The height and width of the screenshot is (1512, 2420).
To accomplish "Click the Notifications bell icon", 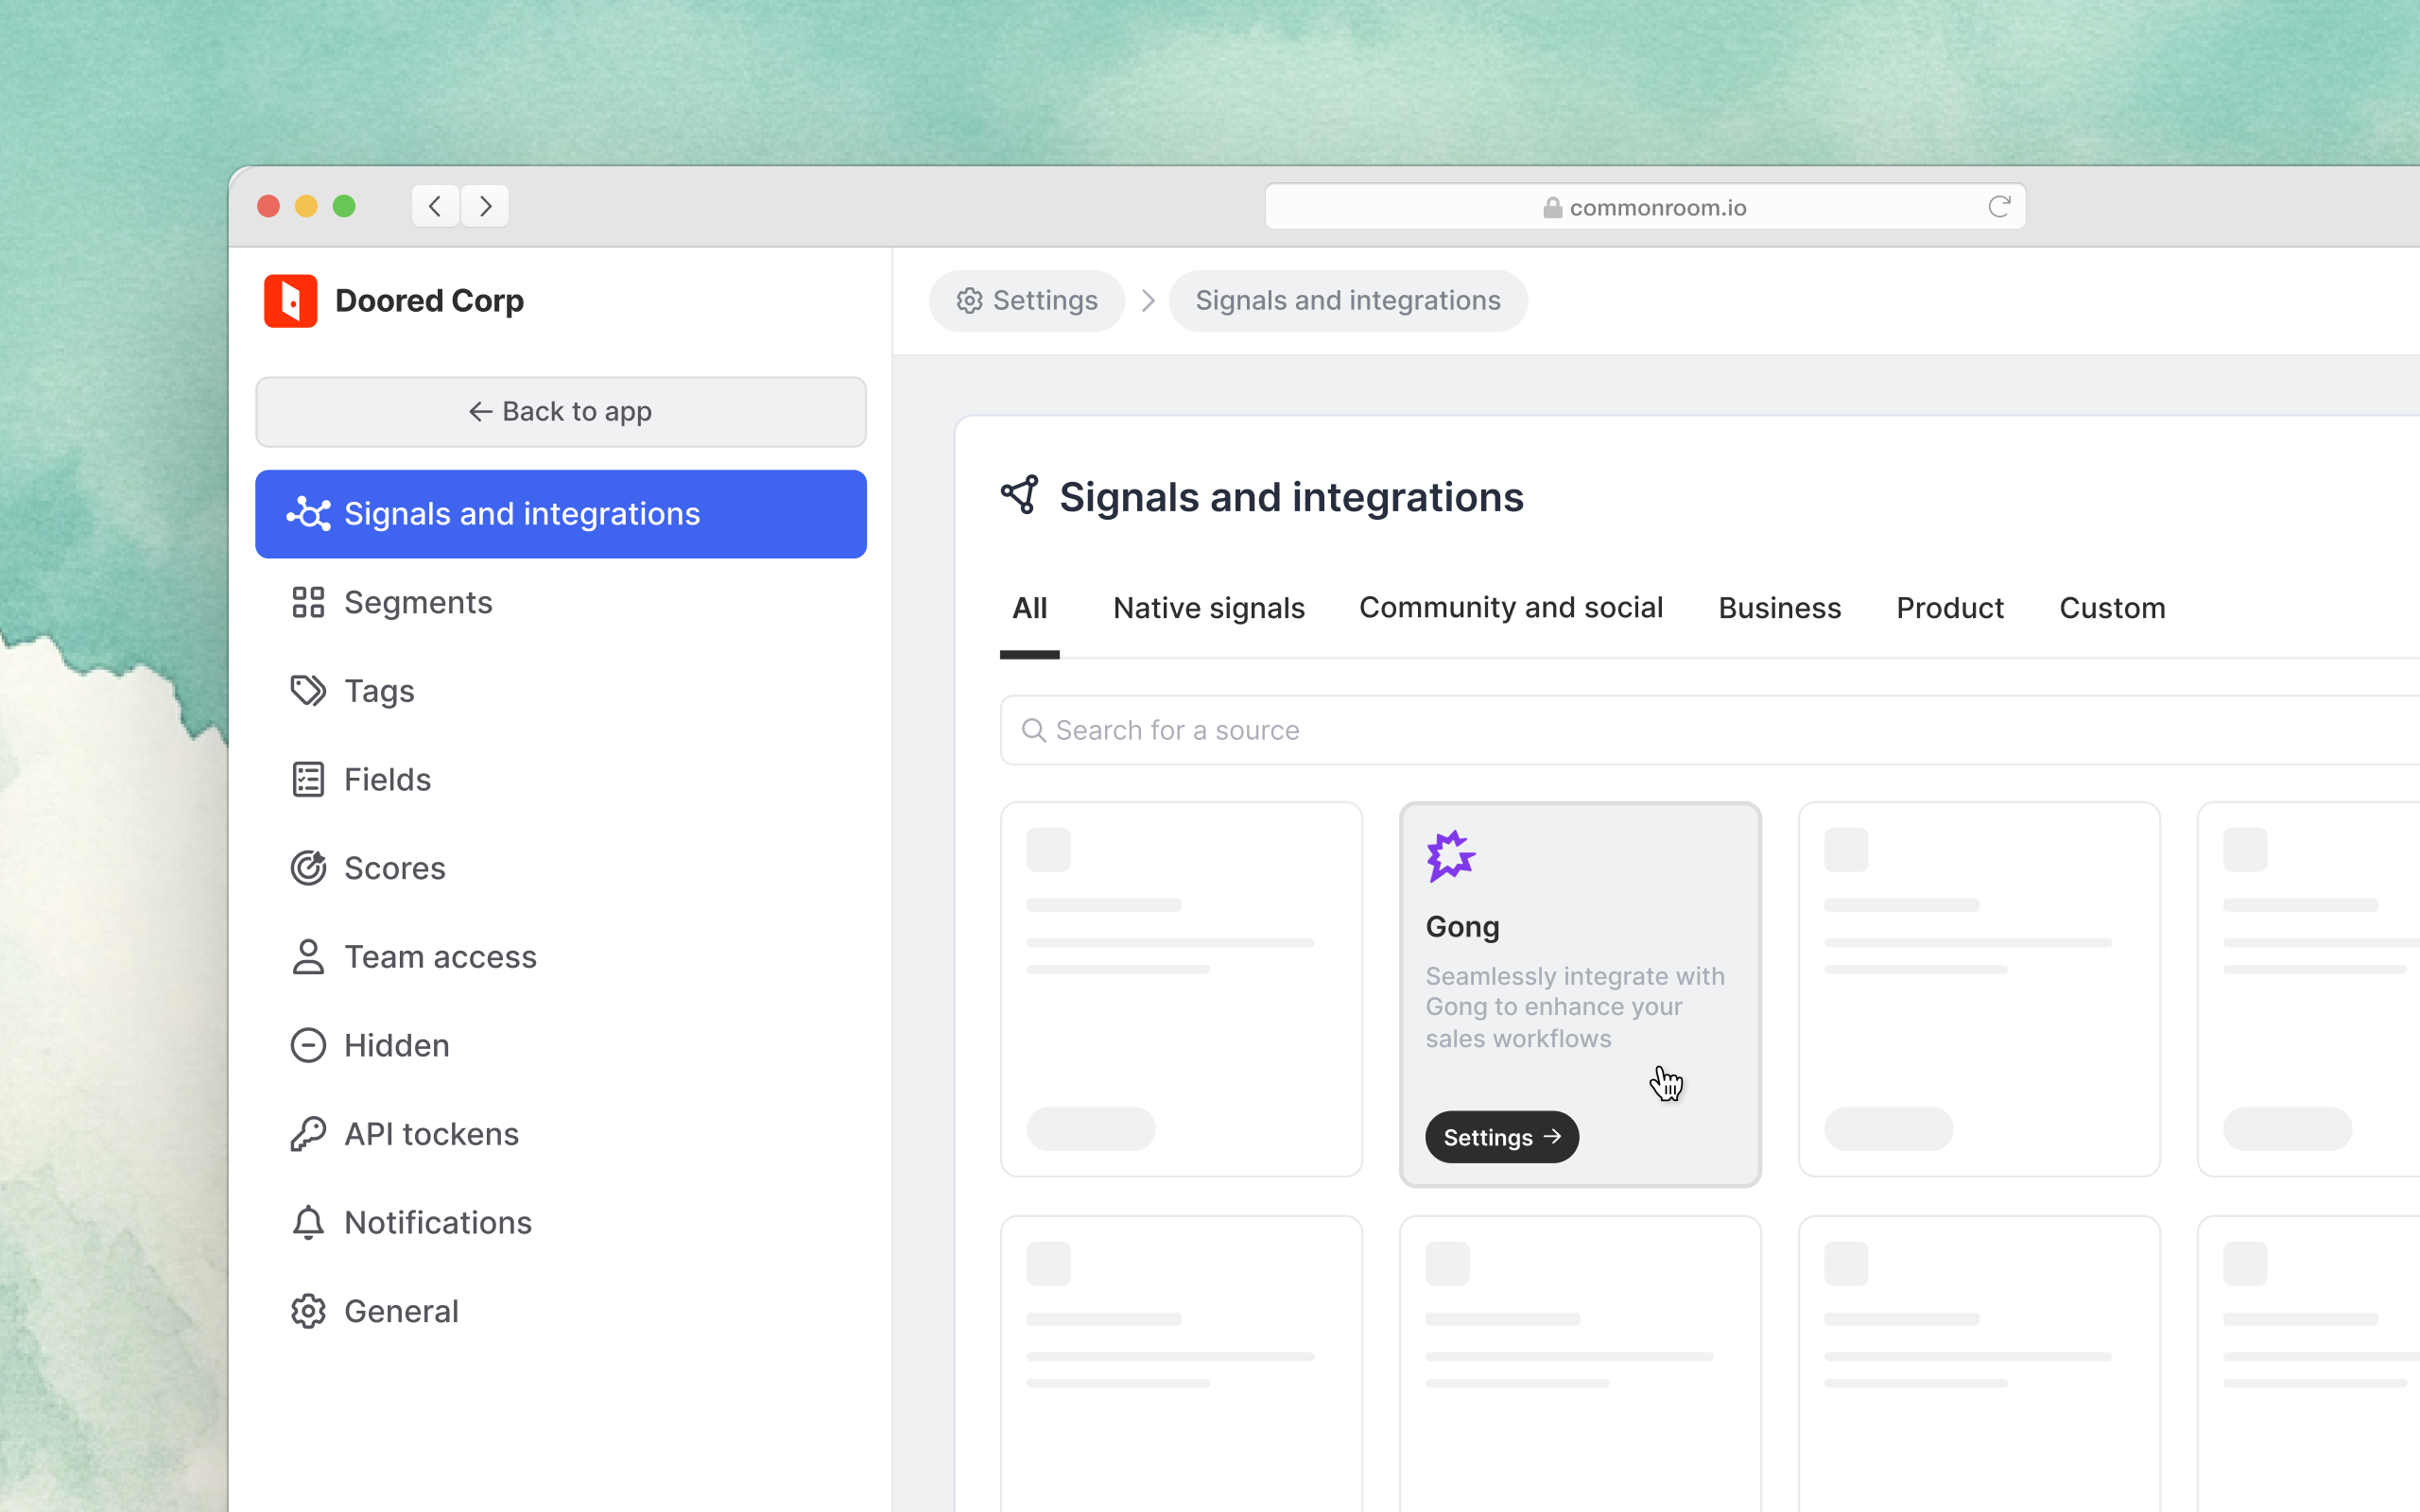I will pos(308,1222).
